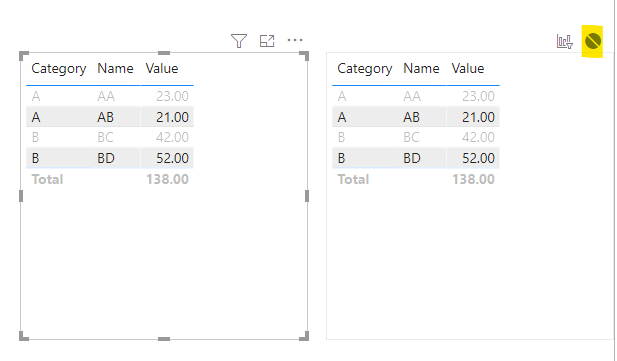
Task: Select AA cell in left table
Action: pyautogui.click(x=106, y=96)
